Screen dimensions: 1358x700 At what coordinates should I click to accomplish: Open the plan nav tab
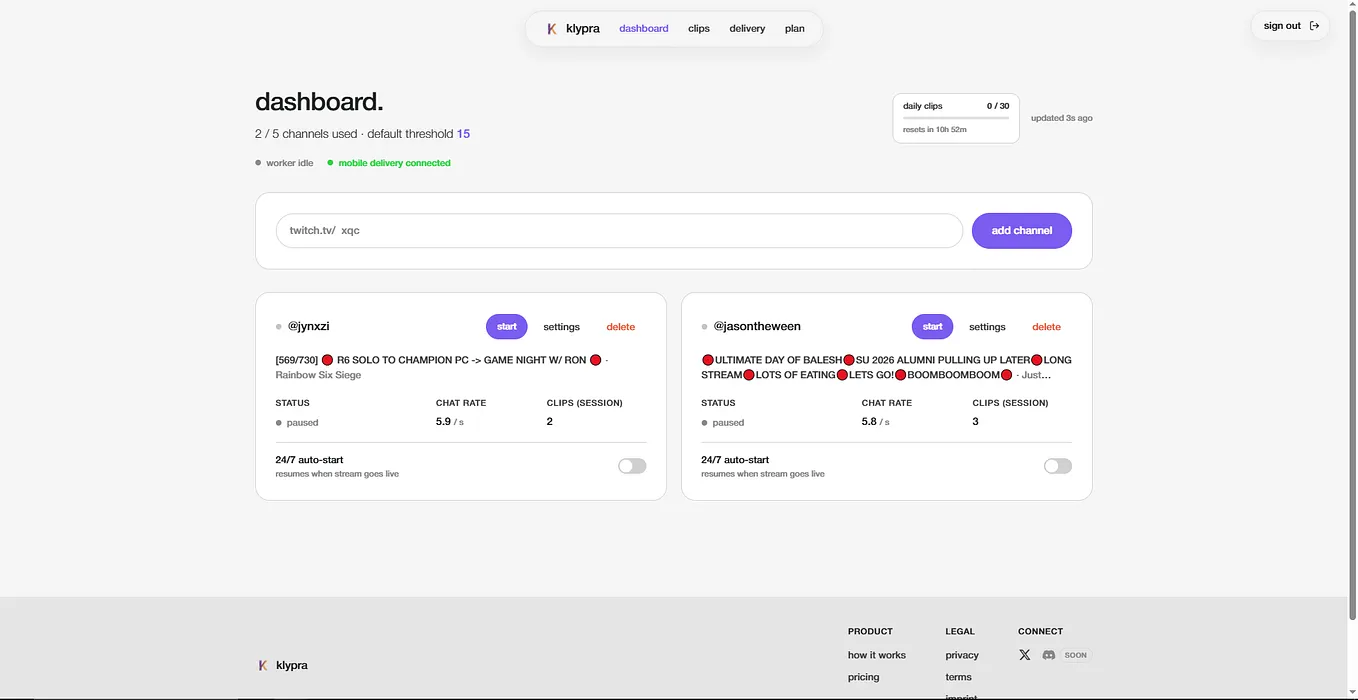coord(795,29)
